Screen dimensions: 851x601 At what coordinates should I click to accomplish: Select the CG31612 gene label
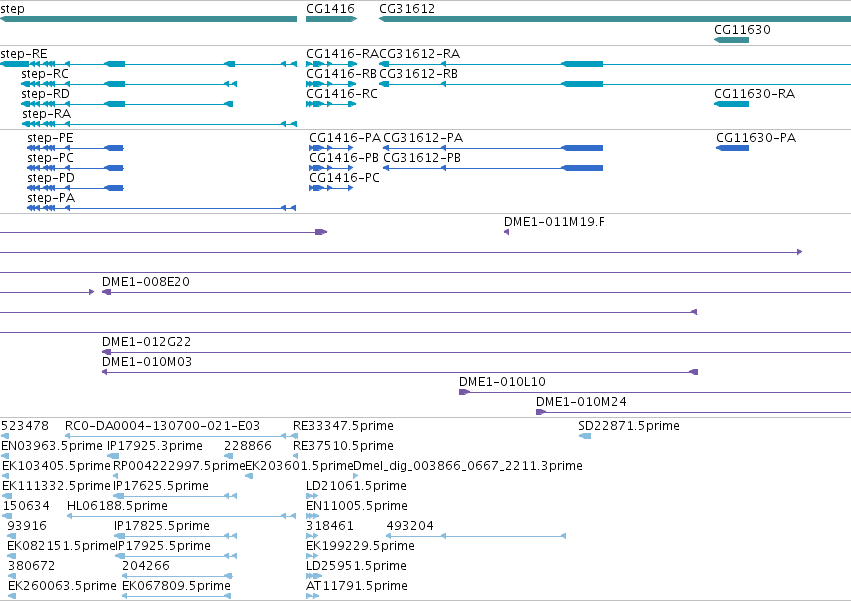(407, 9)
